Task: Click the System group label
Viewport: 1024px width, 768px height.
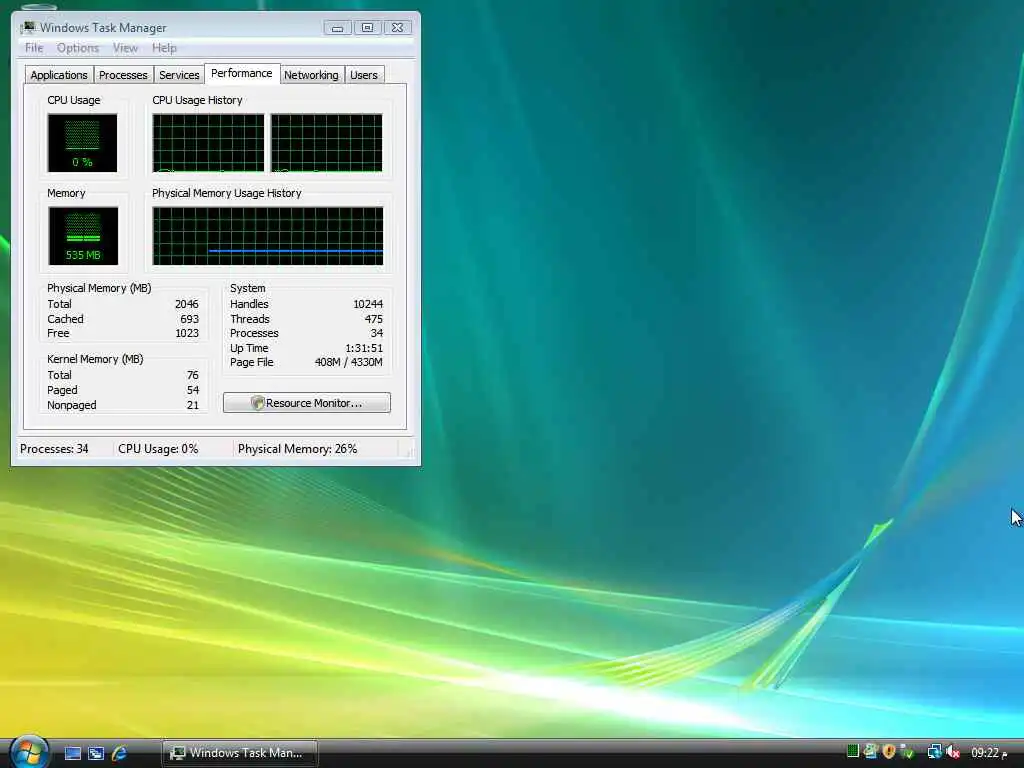Action: click(x=248, y=289)
